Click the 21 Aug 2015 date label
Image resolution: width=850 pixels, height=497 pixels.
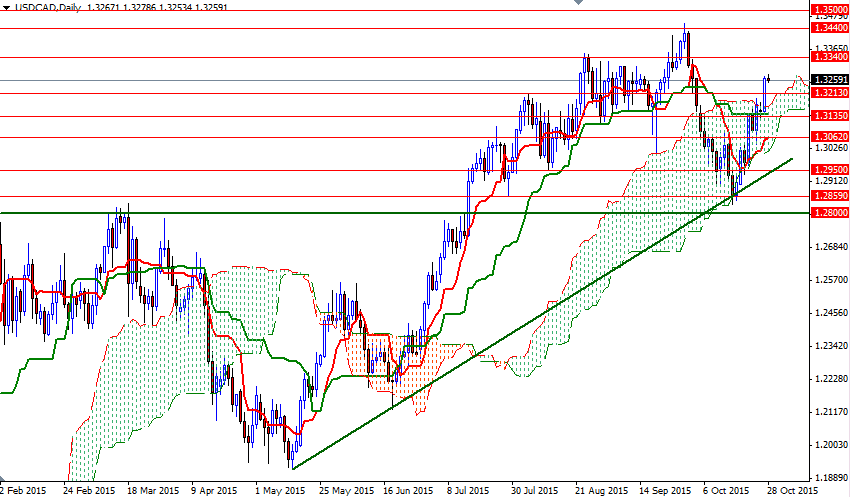coord(602,490)
